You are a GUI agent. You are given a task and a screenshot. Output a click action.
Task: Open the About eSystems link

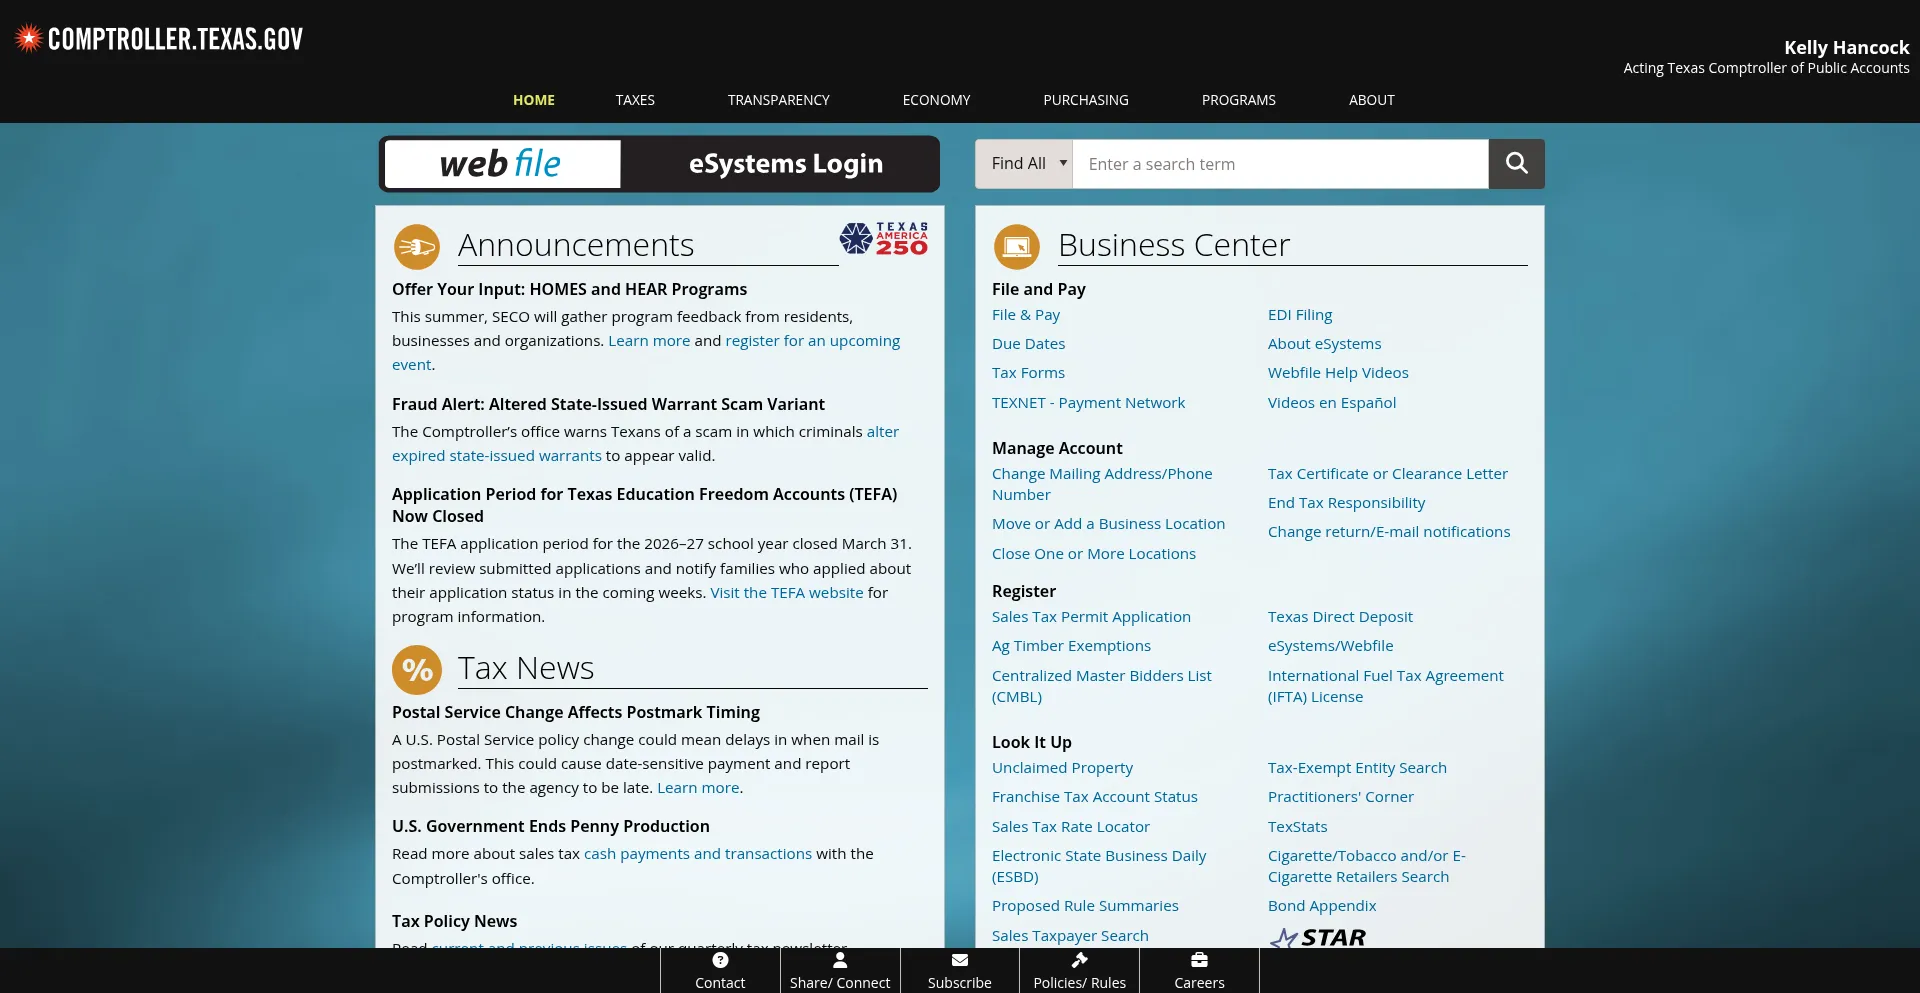pos(1324,344)
